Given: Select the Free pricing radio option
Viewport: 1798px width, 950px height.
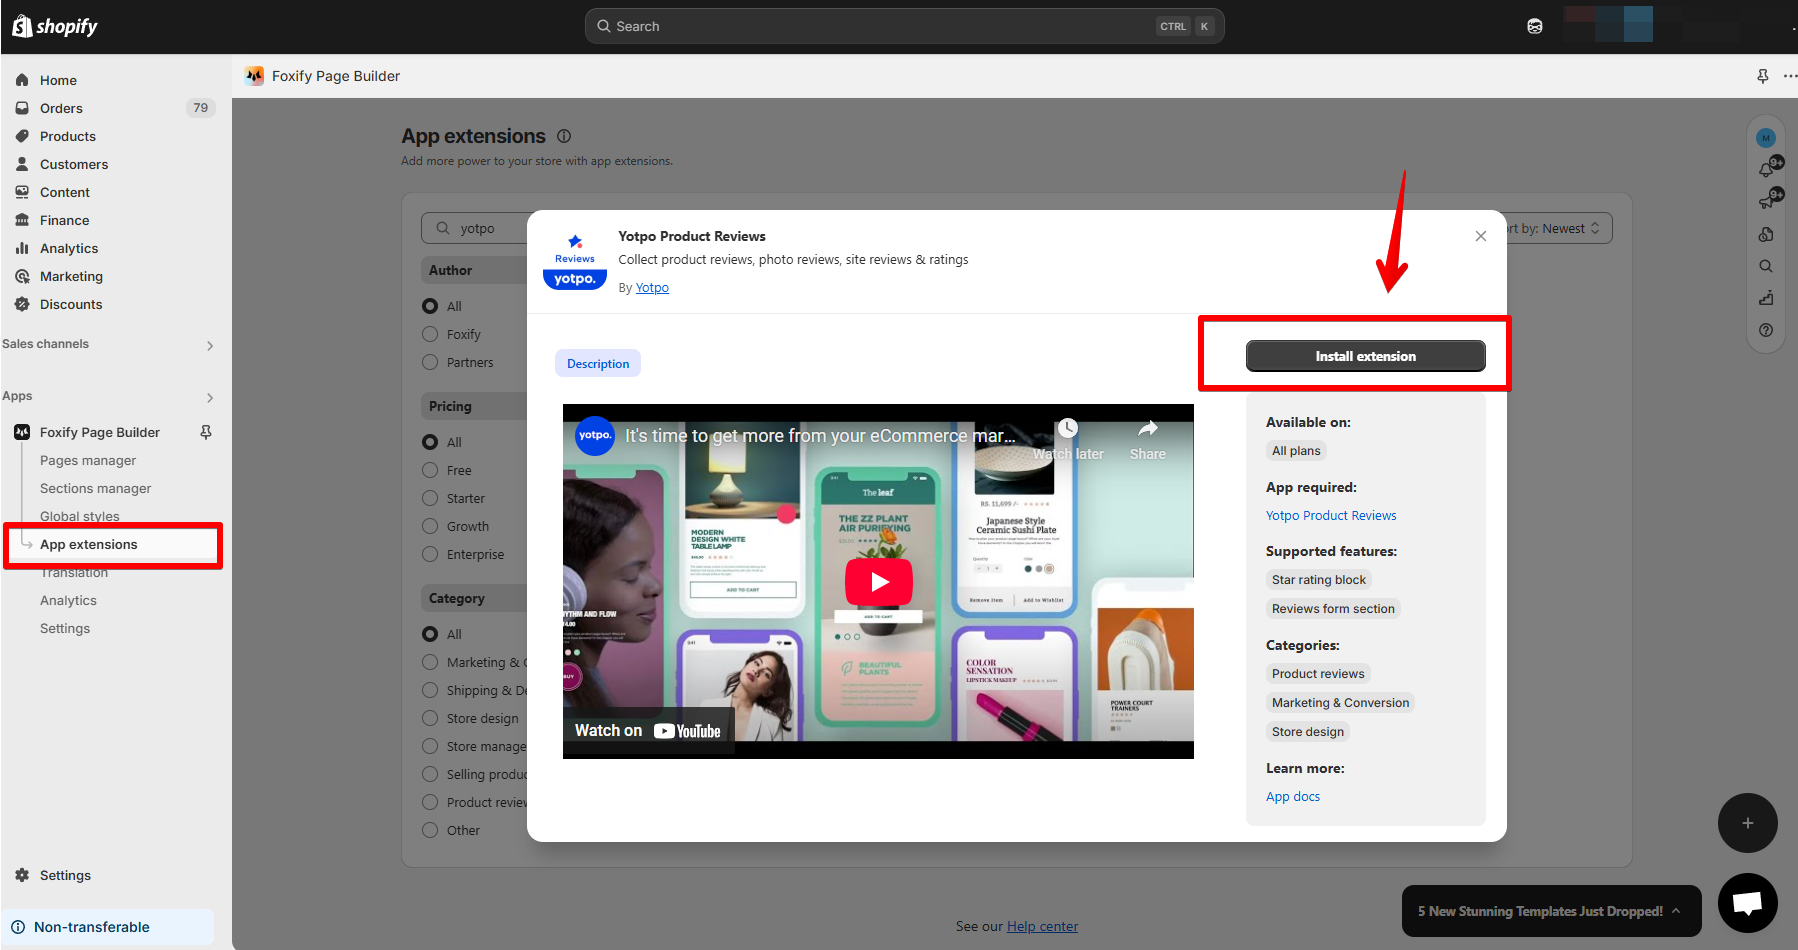Looking at the screenshot, I should (x=430, y=470).
